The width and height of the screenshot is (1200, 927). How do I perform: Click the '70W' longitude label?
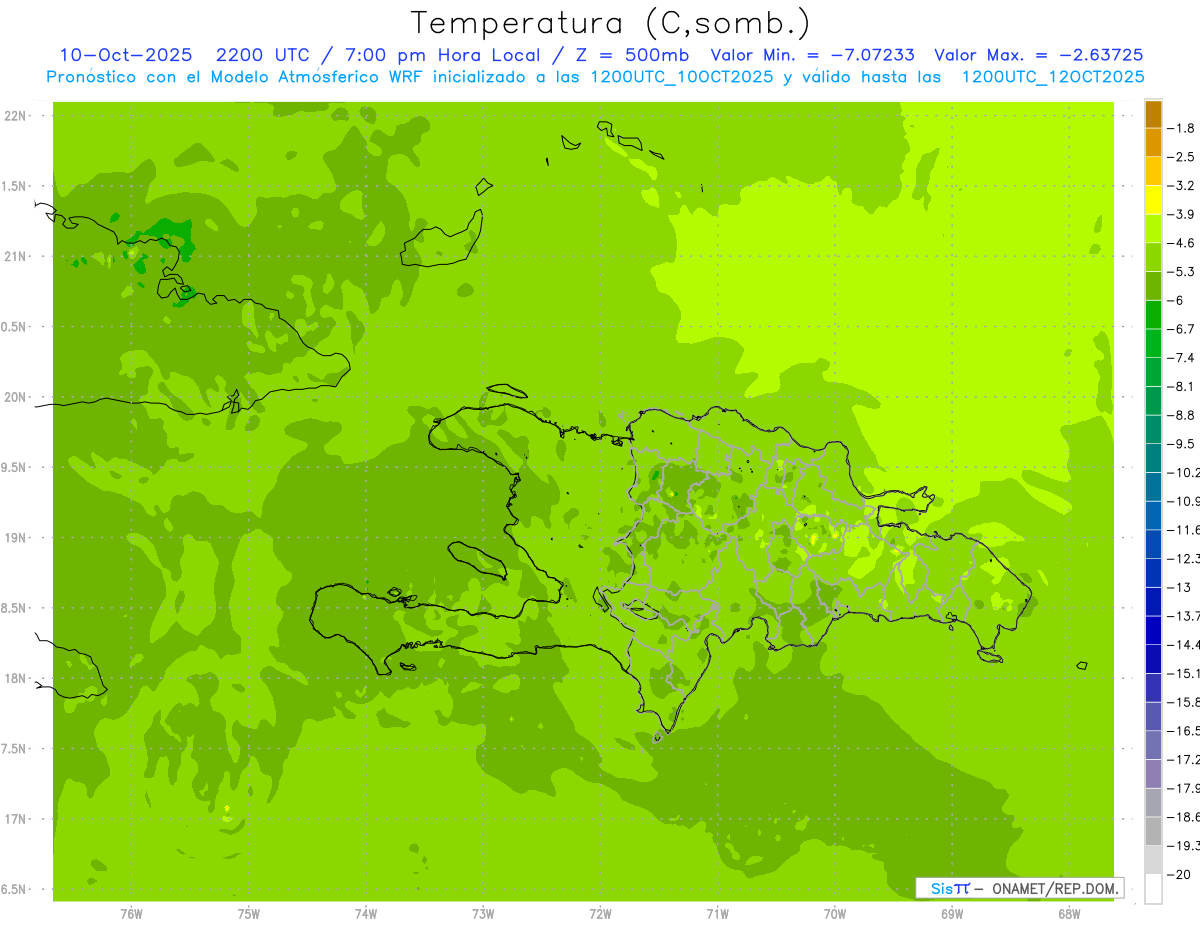point(835,913)
